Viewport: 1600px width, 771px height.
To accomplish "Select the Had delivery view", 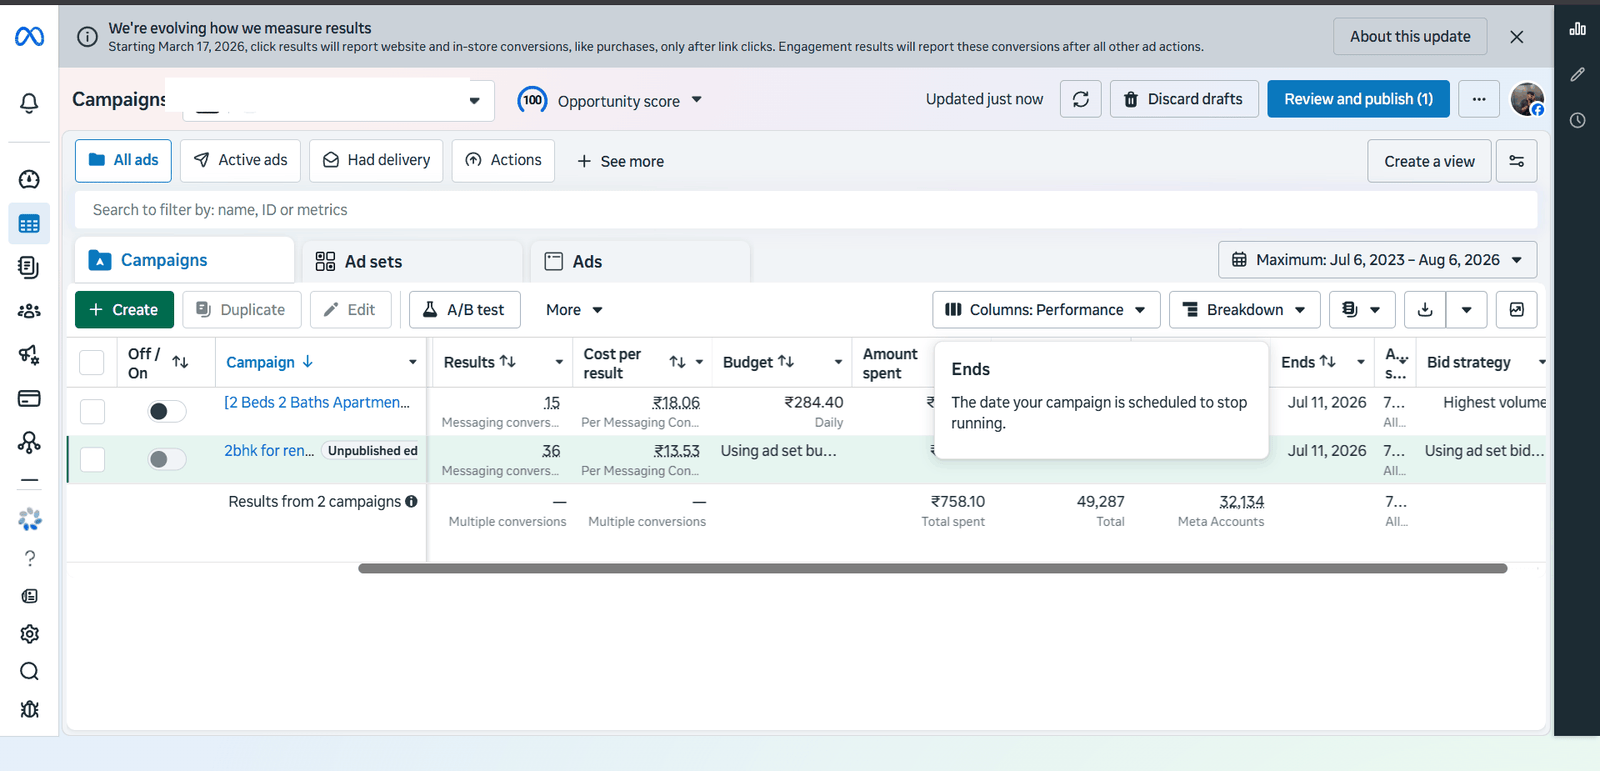I will click(376, 160).
